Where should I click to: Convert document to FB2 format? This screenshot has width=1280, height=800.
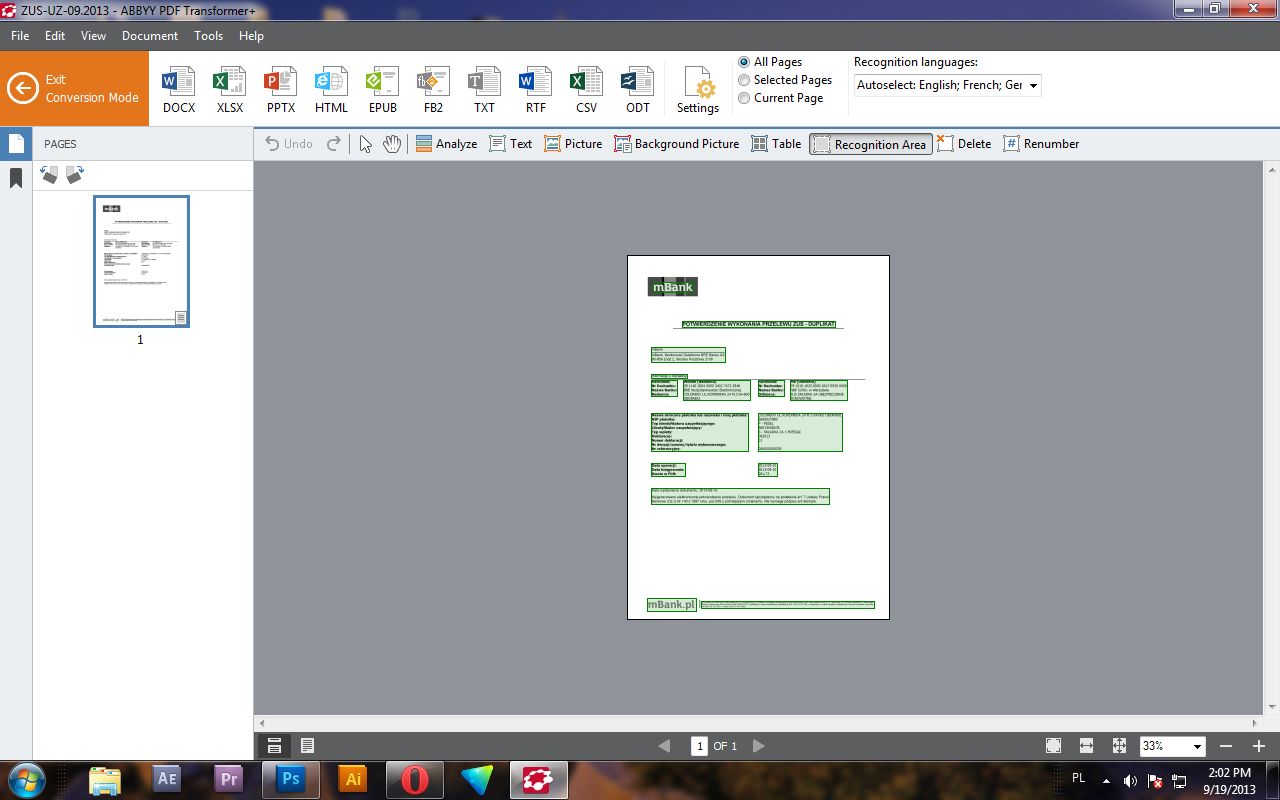click(x=433, y=90)
